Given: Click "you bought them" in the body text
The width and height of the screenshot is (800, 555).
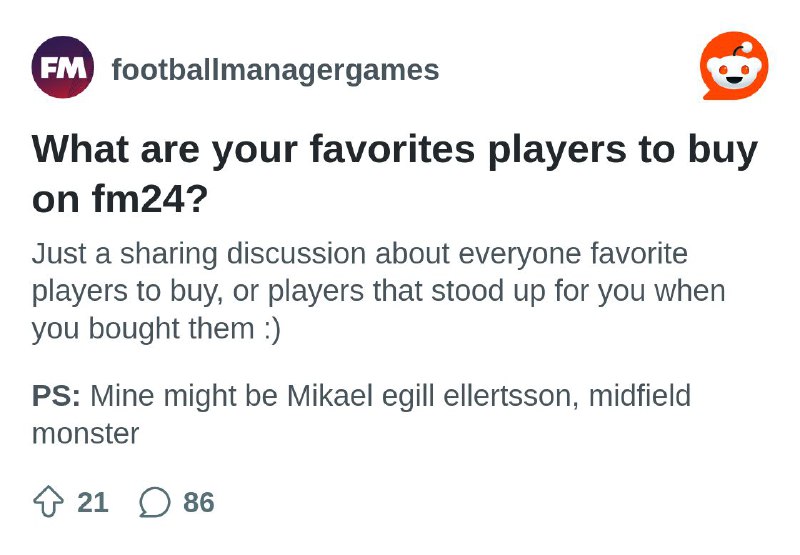Looking at the screenshot, I should click(143, 329).
